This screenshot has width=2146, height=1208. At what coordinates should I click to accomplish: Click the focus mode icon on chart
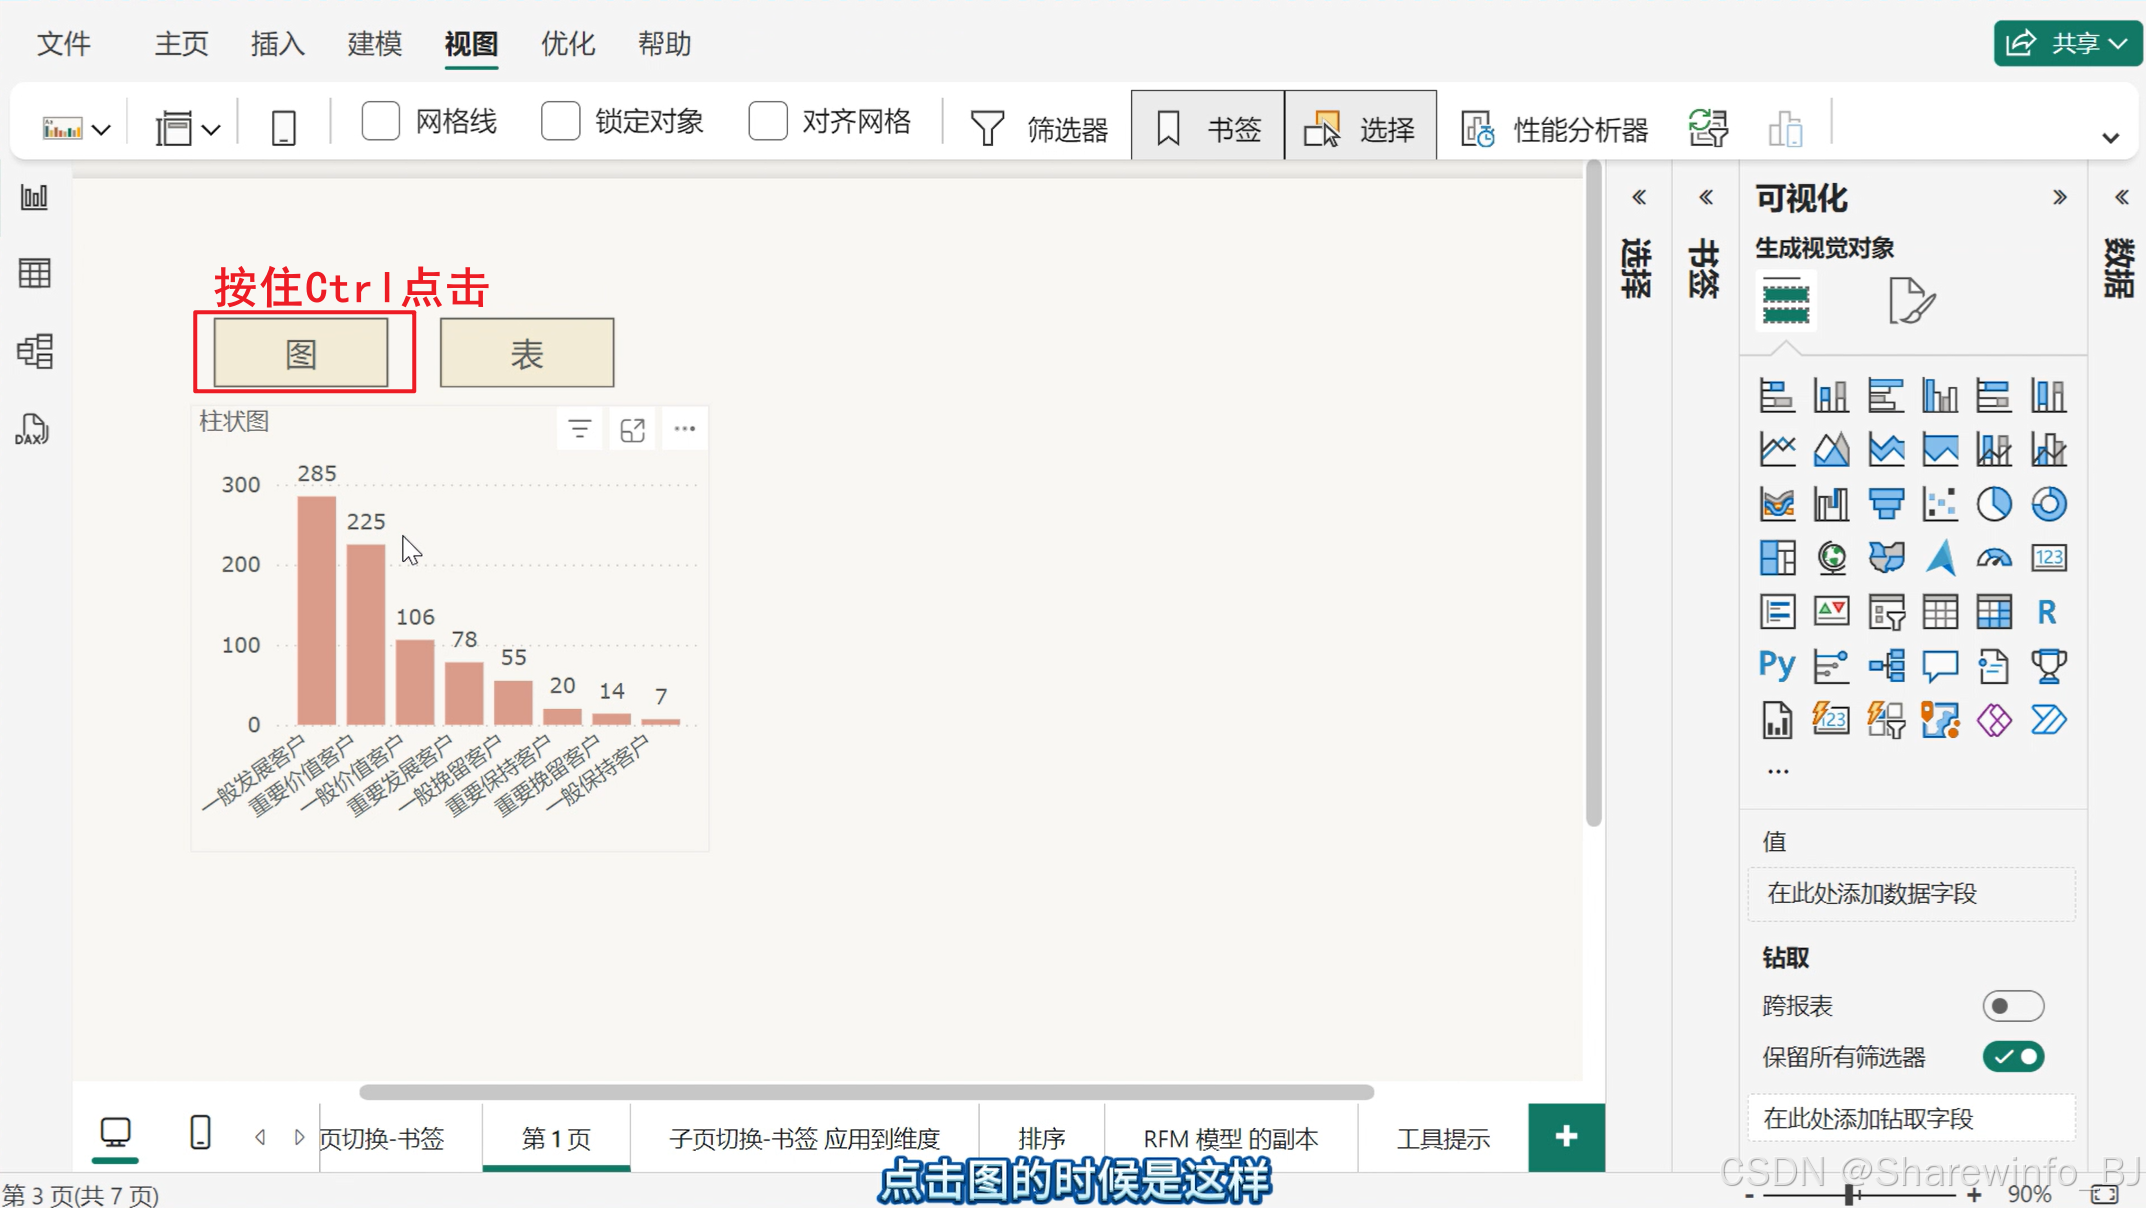coord(632,430)
